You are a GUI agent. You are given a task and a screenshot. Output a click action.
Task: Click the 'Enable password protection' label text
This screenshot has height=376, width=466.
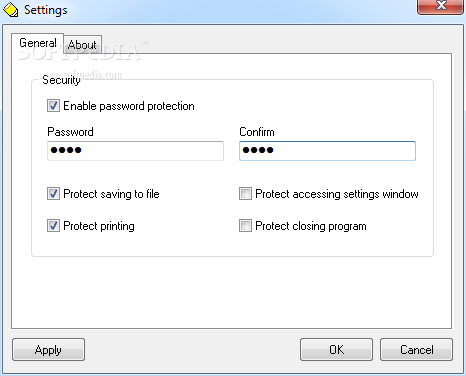coord(129,106)
